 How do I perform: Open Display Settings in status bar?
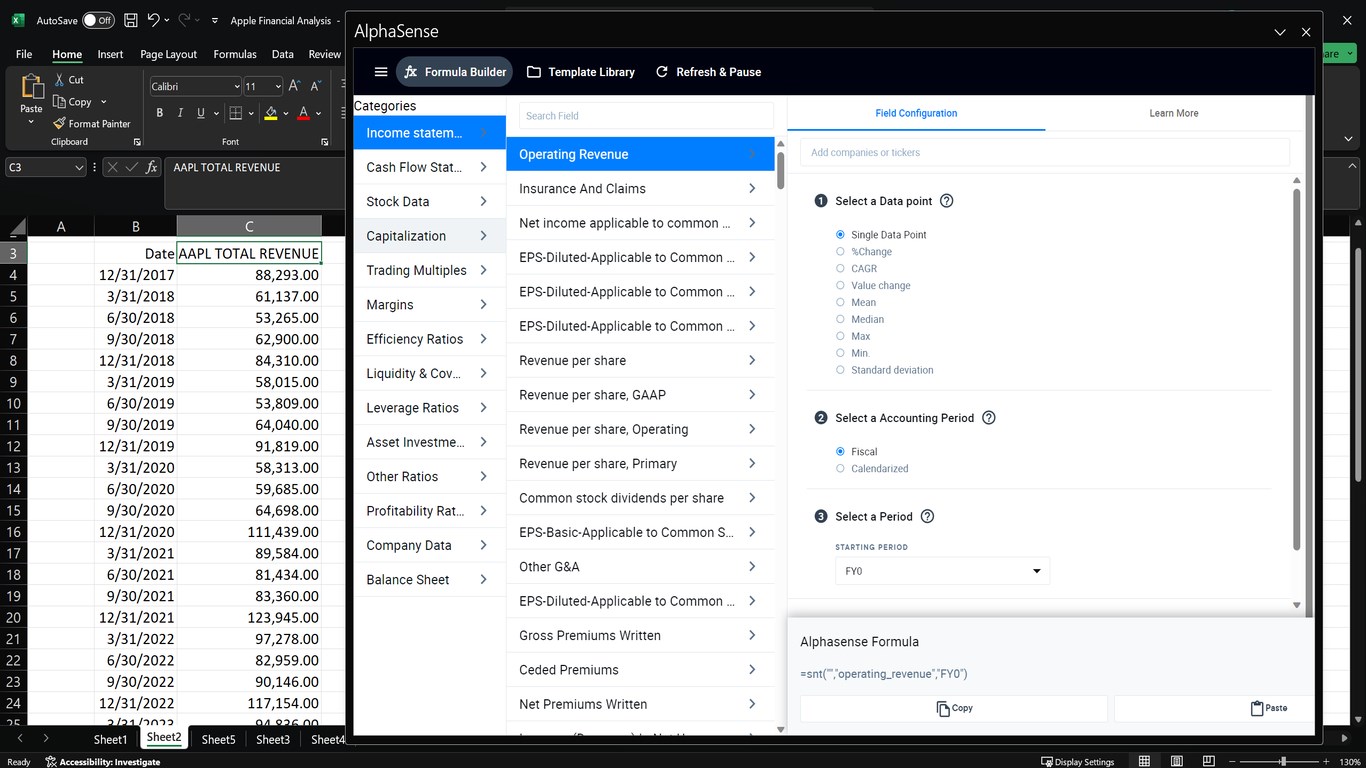pos(1078,762)
